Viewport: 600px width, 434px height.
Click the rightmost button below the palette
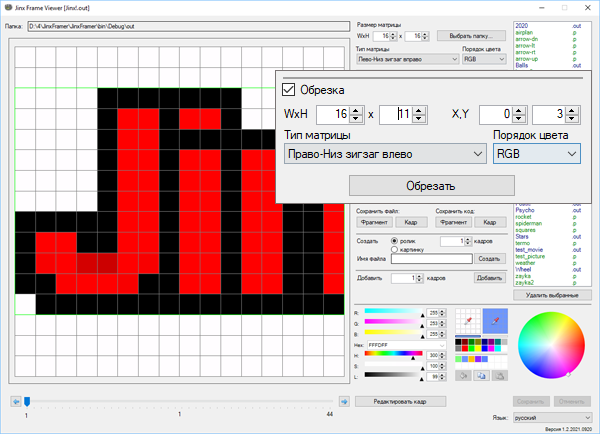tap(500, 376)
